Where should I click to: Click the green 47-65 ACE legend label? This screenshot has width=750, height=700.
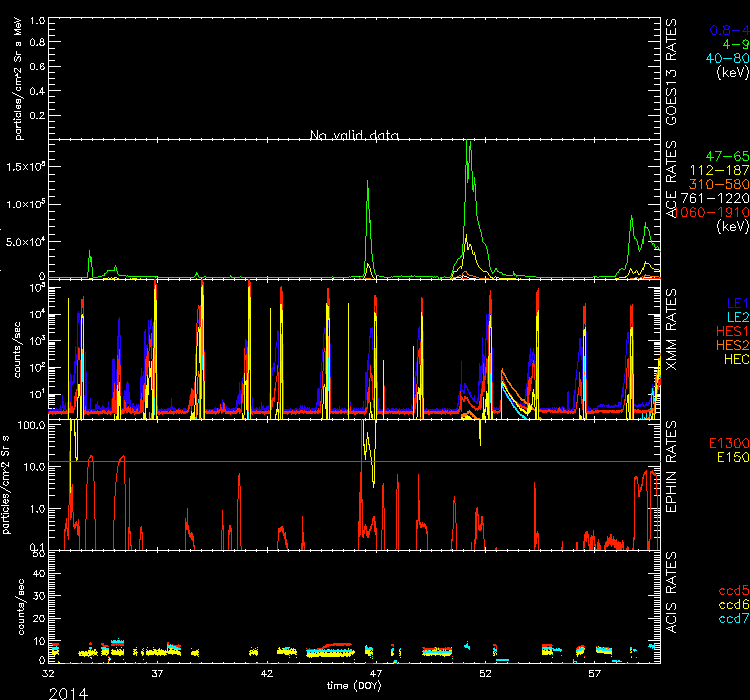(x=725, y=158)
